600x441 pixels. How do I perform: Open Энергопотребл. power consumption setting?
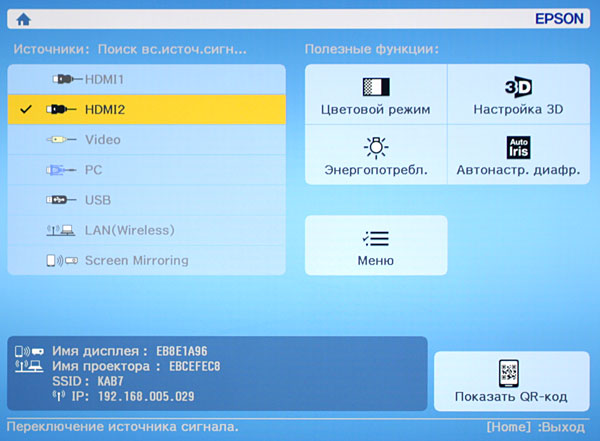click(376, 155)
